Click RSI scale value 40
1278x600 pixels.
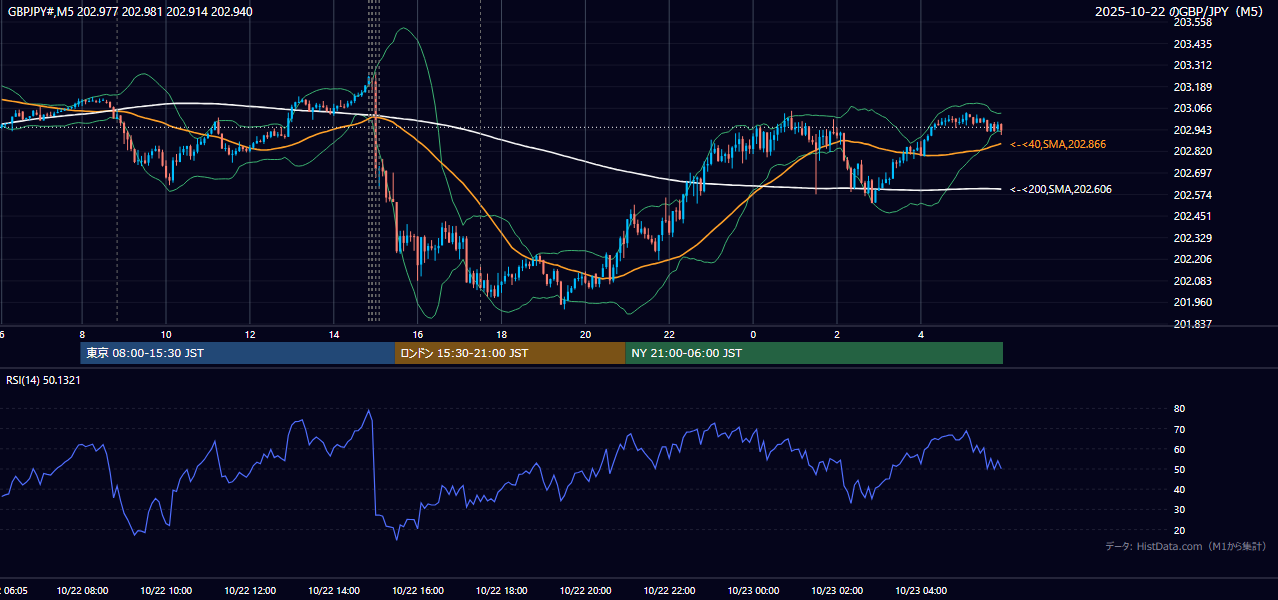click(1179, 489)
